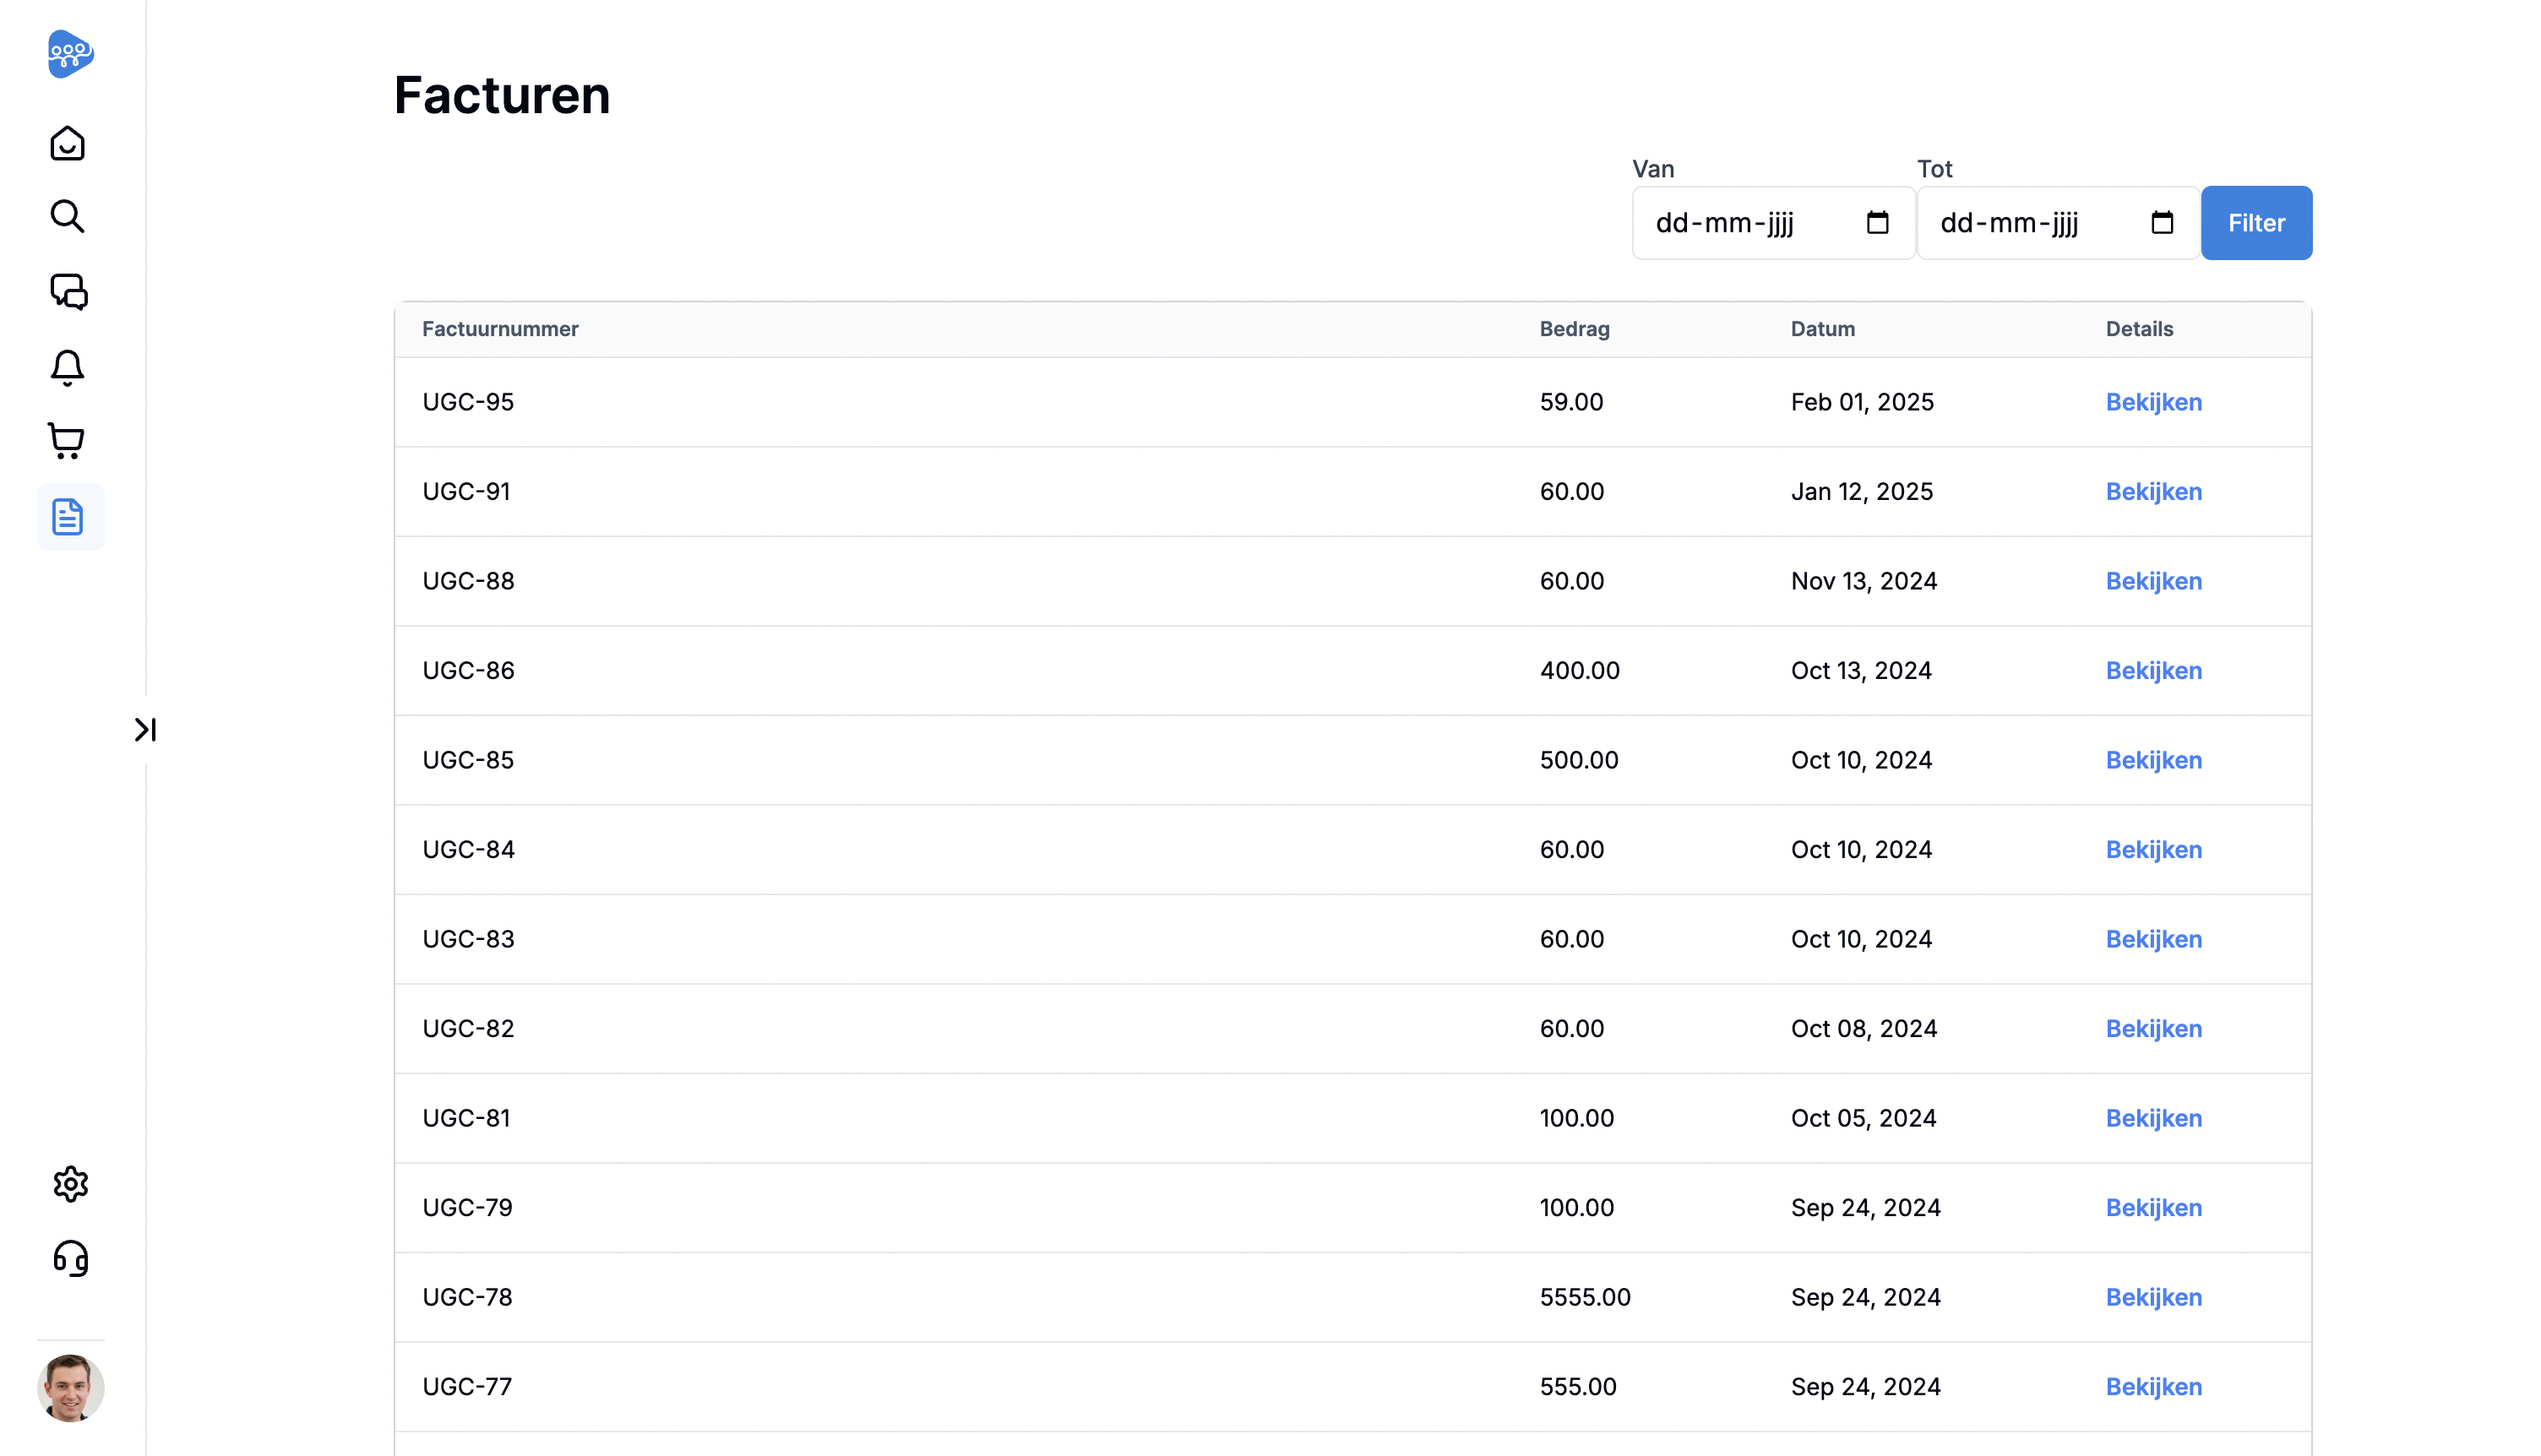The width and height of the screenshot is (2541, 1456).
Task: Select invoice number UGC-86
Action: click(x=468, y=671)
